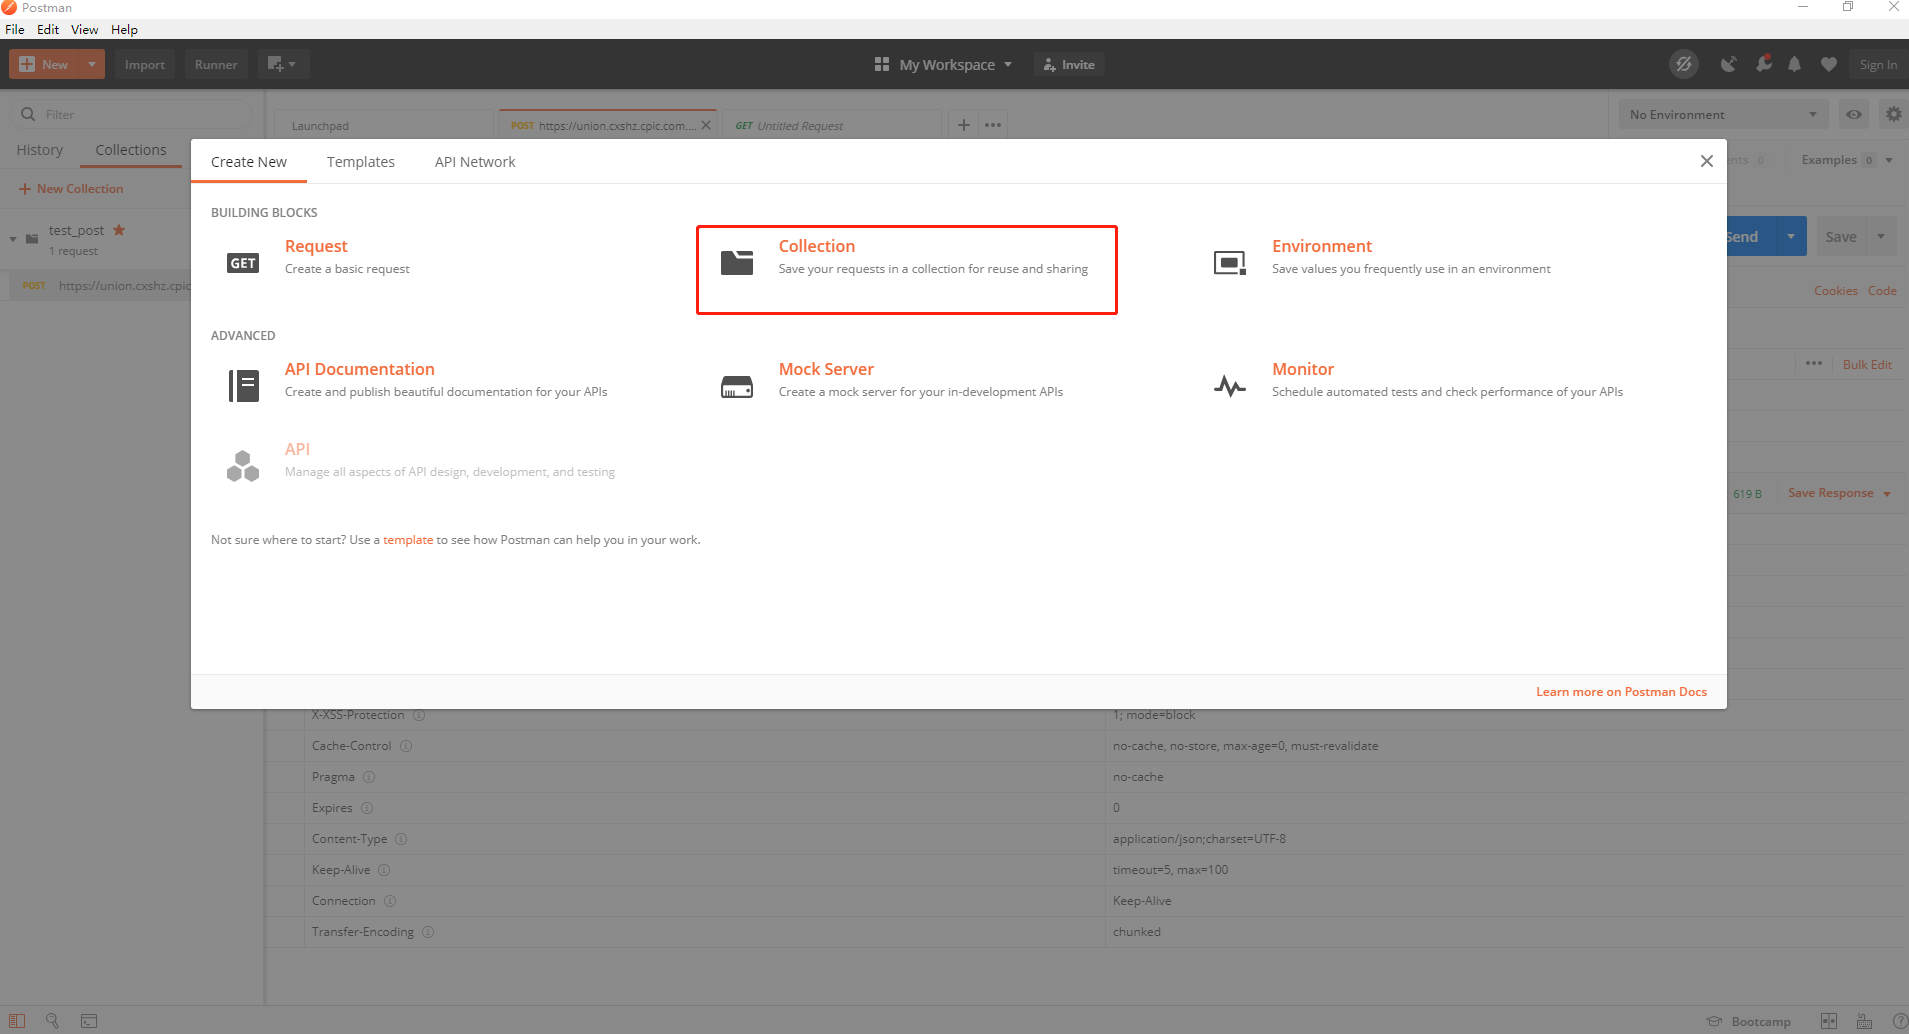The width and height of the screenshot is (1909, 1034).
Task: Click the GET Request icon in dialog
Action: click(243, 263)
